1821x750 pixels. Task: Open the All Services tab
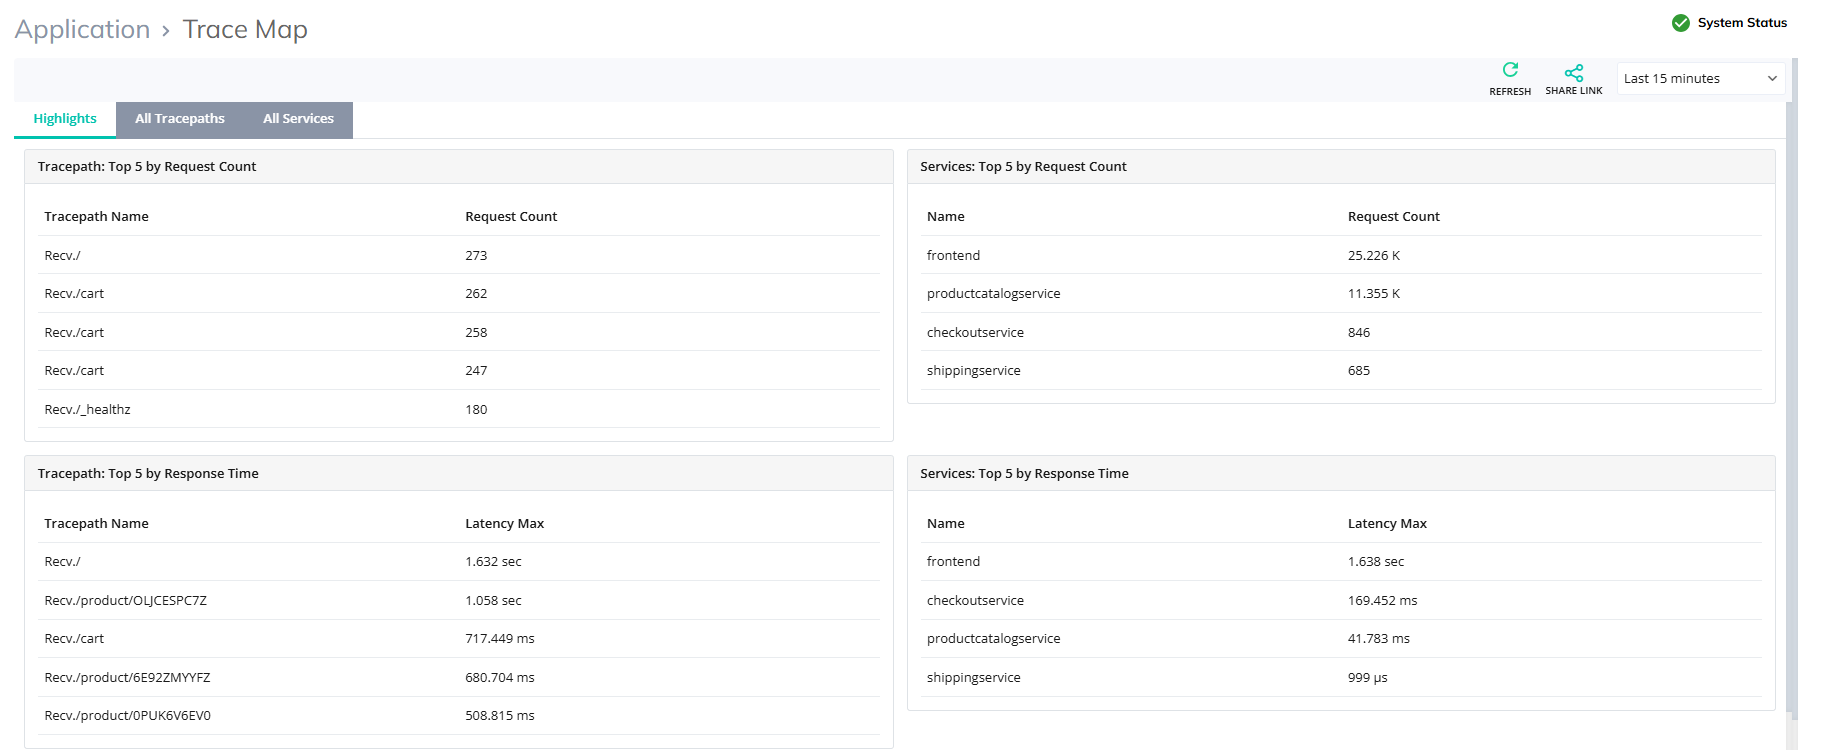coord(298,119)
